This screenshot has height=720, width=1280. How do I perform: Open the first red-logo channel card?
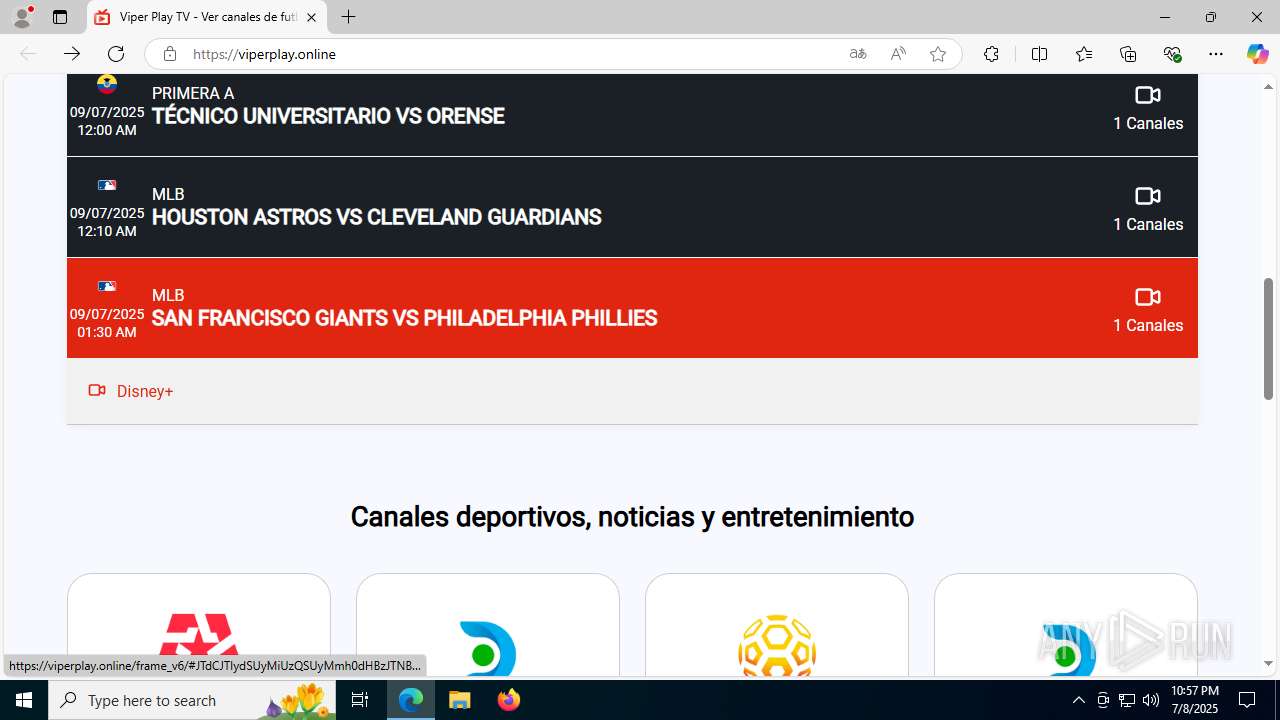(x=199, y=624)
